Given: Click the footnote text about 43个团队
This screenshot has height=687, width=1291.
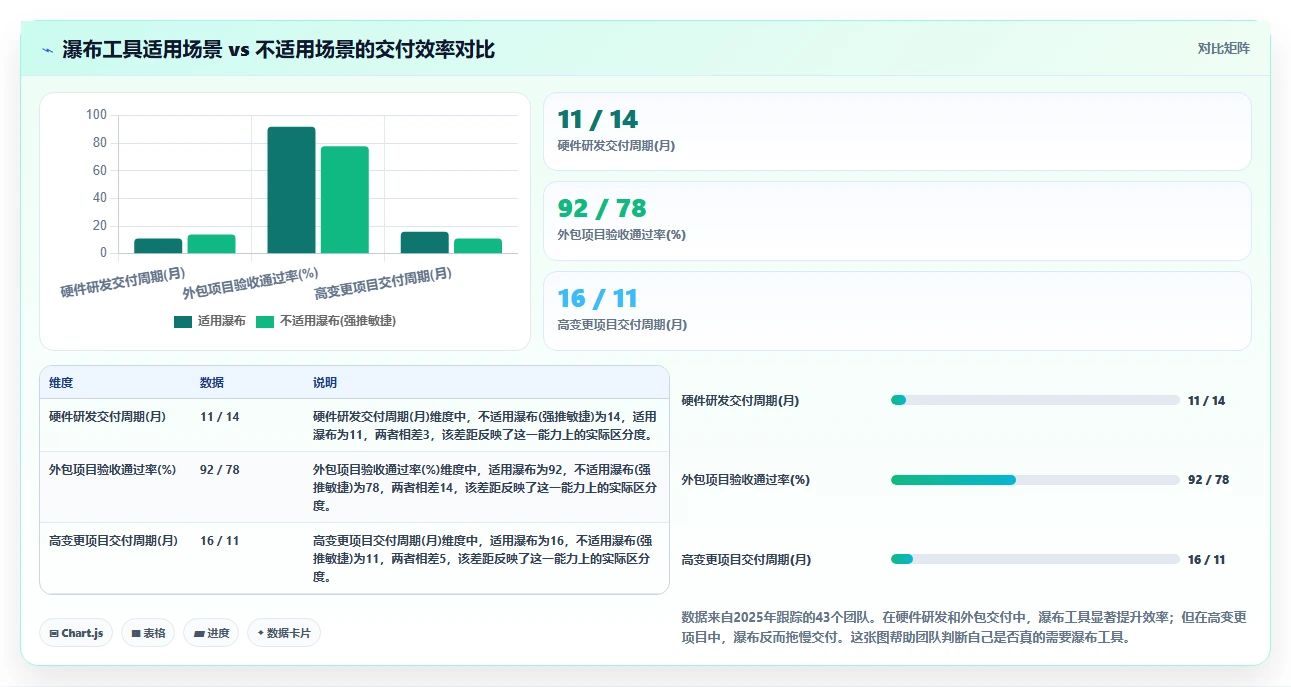Looking at the screenshot, I should [x=964, y=627].
